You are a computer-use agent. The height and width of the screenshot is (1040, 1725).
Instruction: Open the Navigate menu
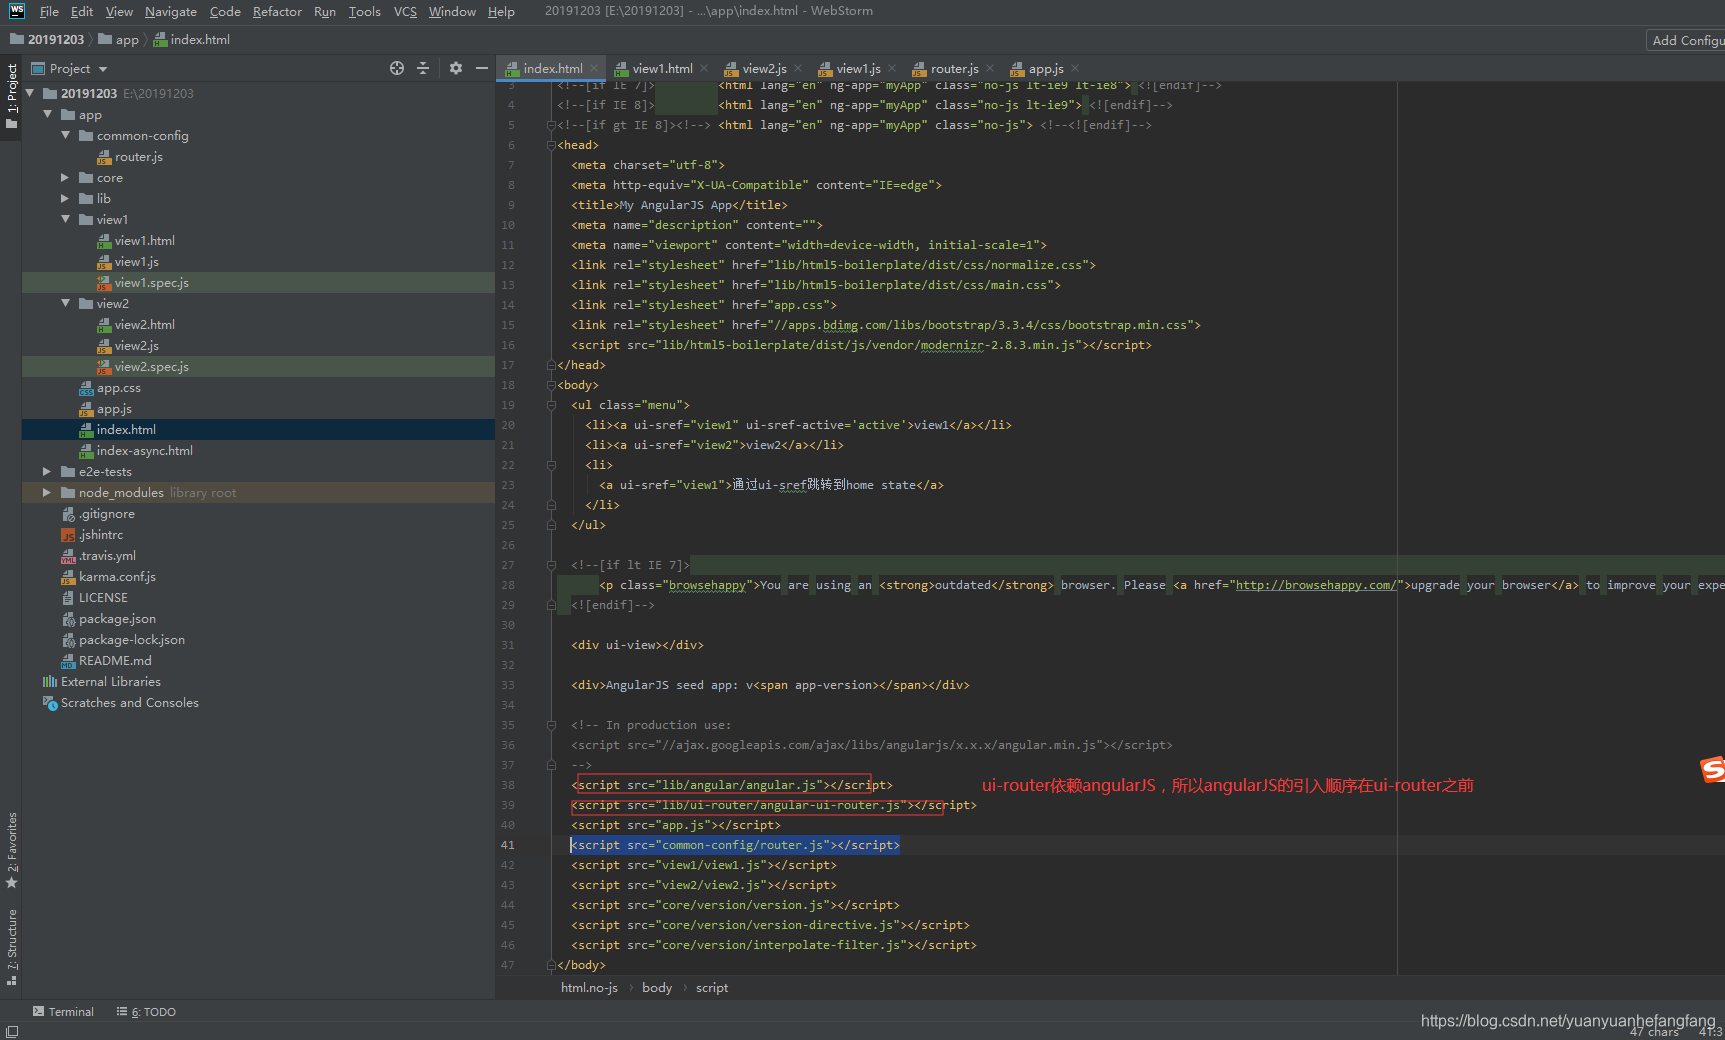(x=170, y=11)
